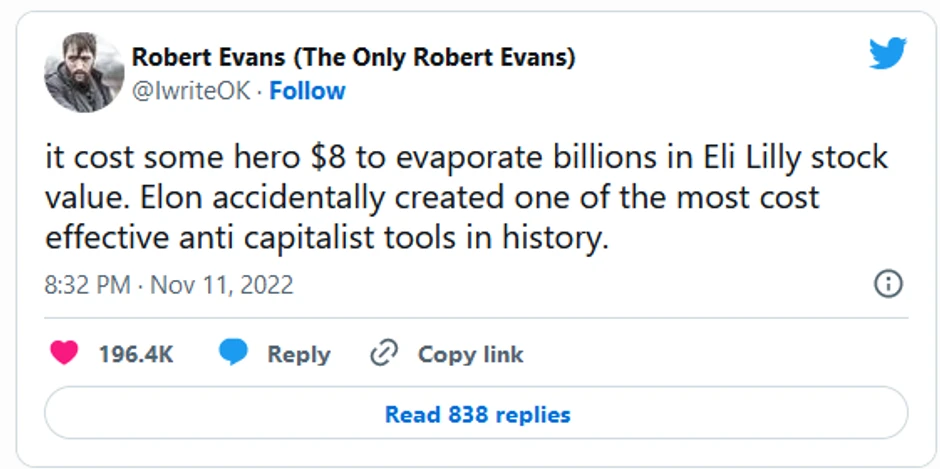
Task: Like the tweet with the heart icon
Action: tap(64, 353)
